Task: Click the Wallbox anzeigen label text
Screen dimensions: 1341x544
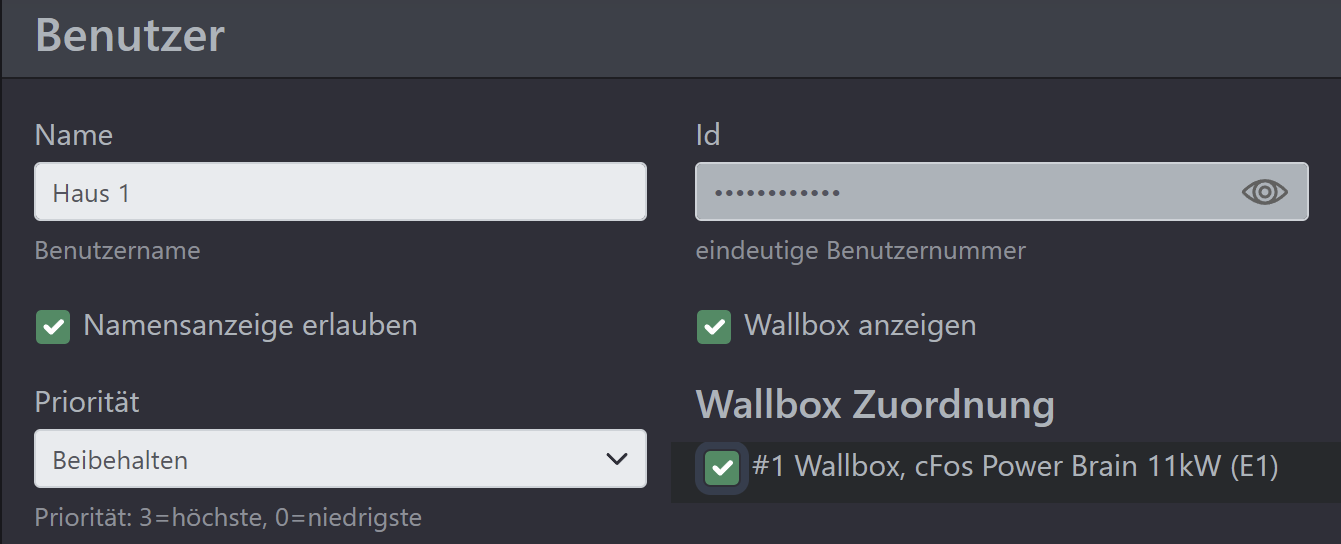Action: [860, 326]
